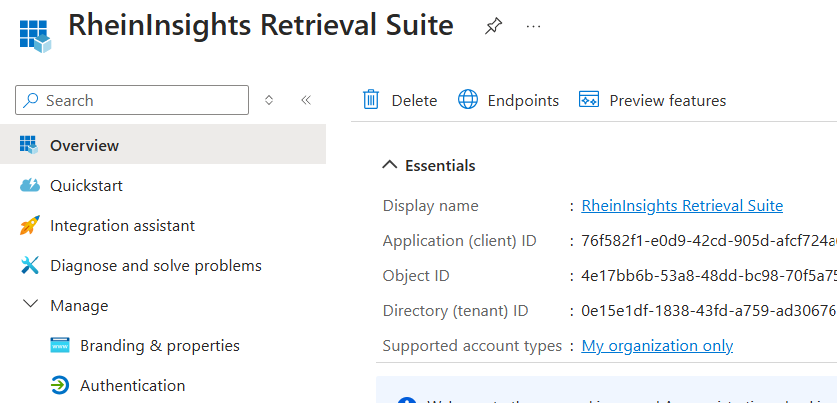837x403 pixels.
Task: Open My organization only link
Action: (657, 345)
